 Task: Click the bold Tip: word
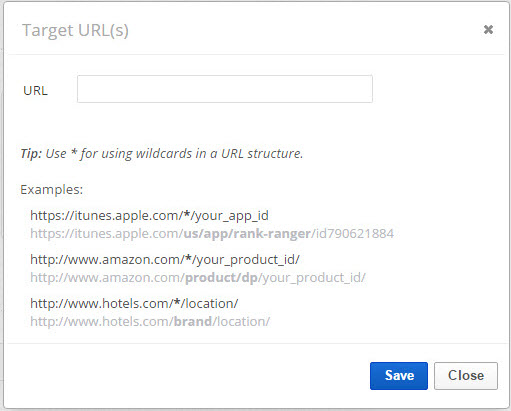coord(31,154)
